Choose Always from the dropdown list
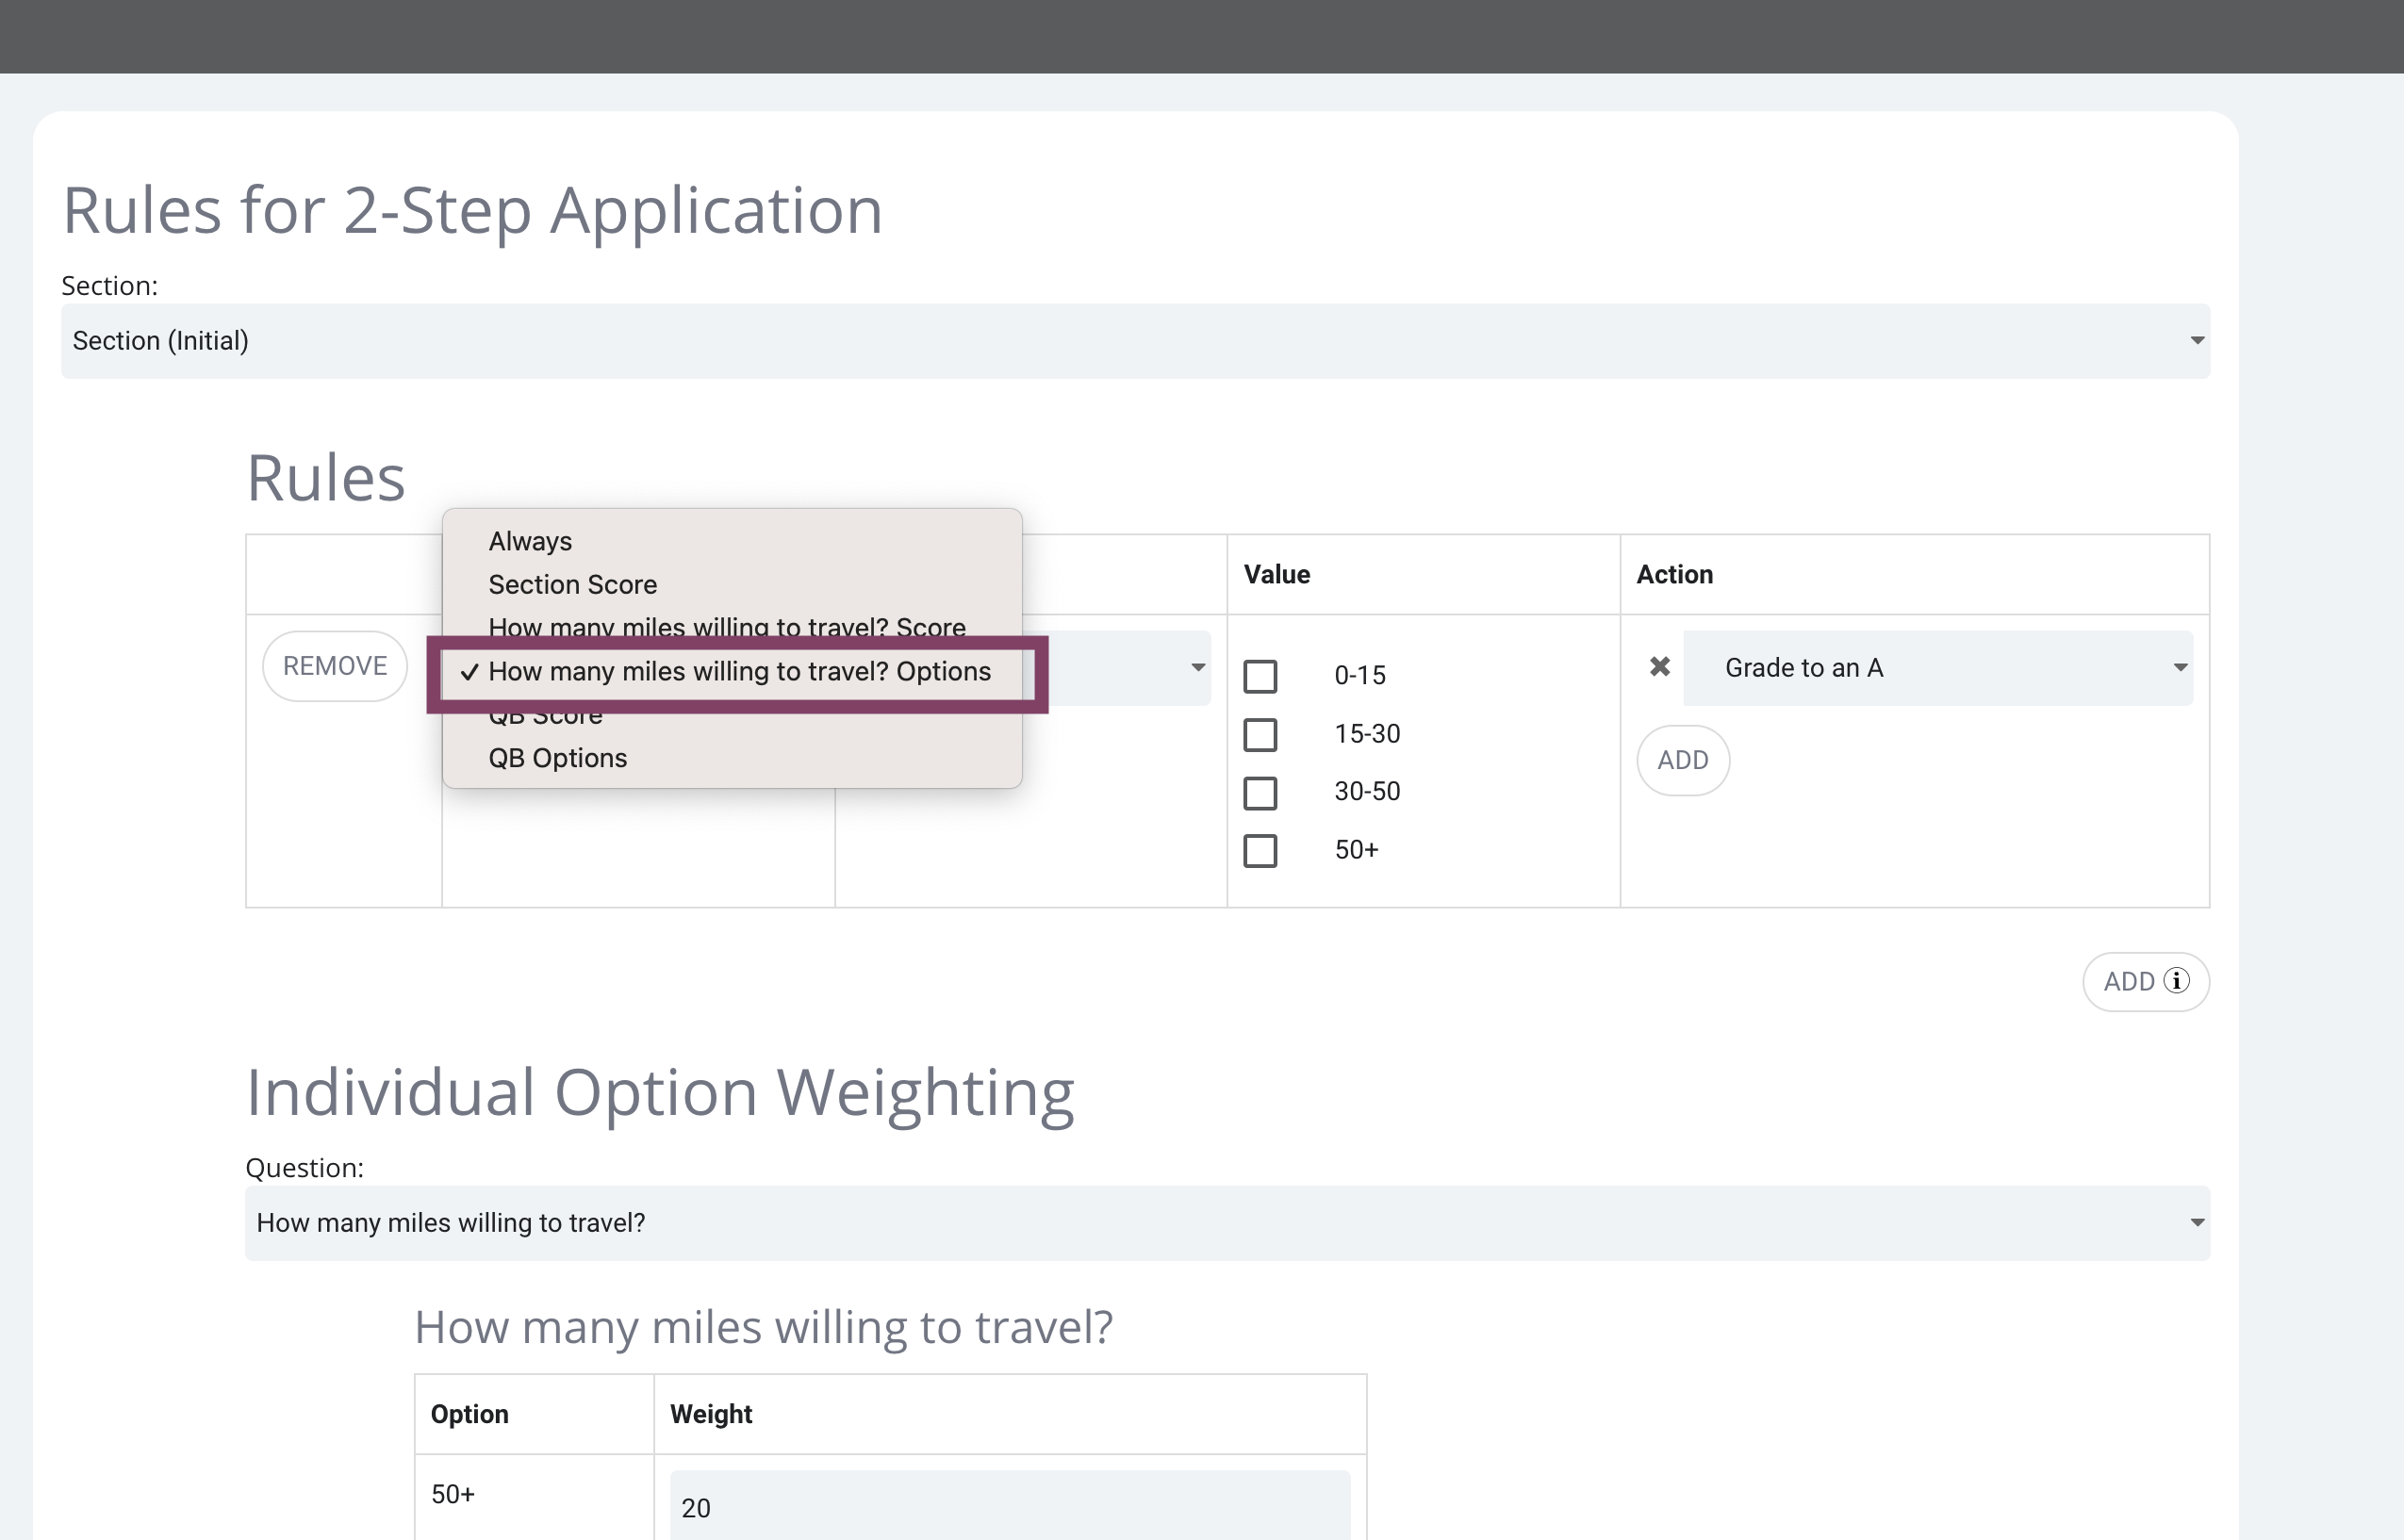 (530, 541)
